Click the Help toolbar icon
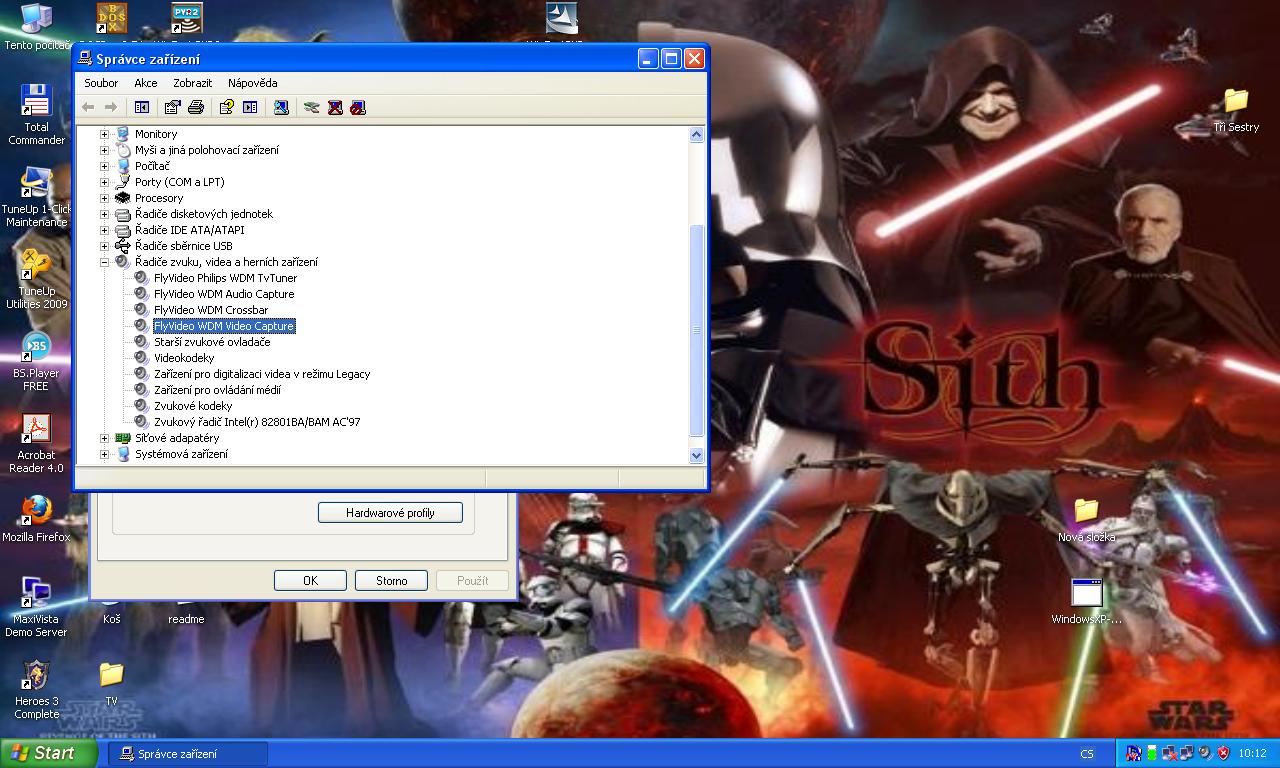1280x768 pixels. tap(227, 107)
